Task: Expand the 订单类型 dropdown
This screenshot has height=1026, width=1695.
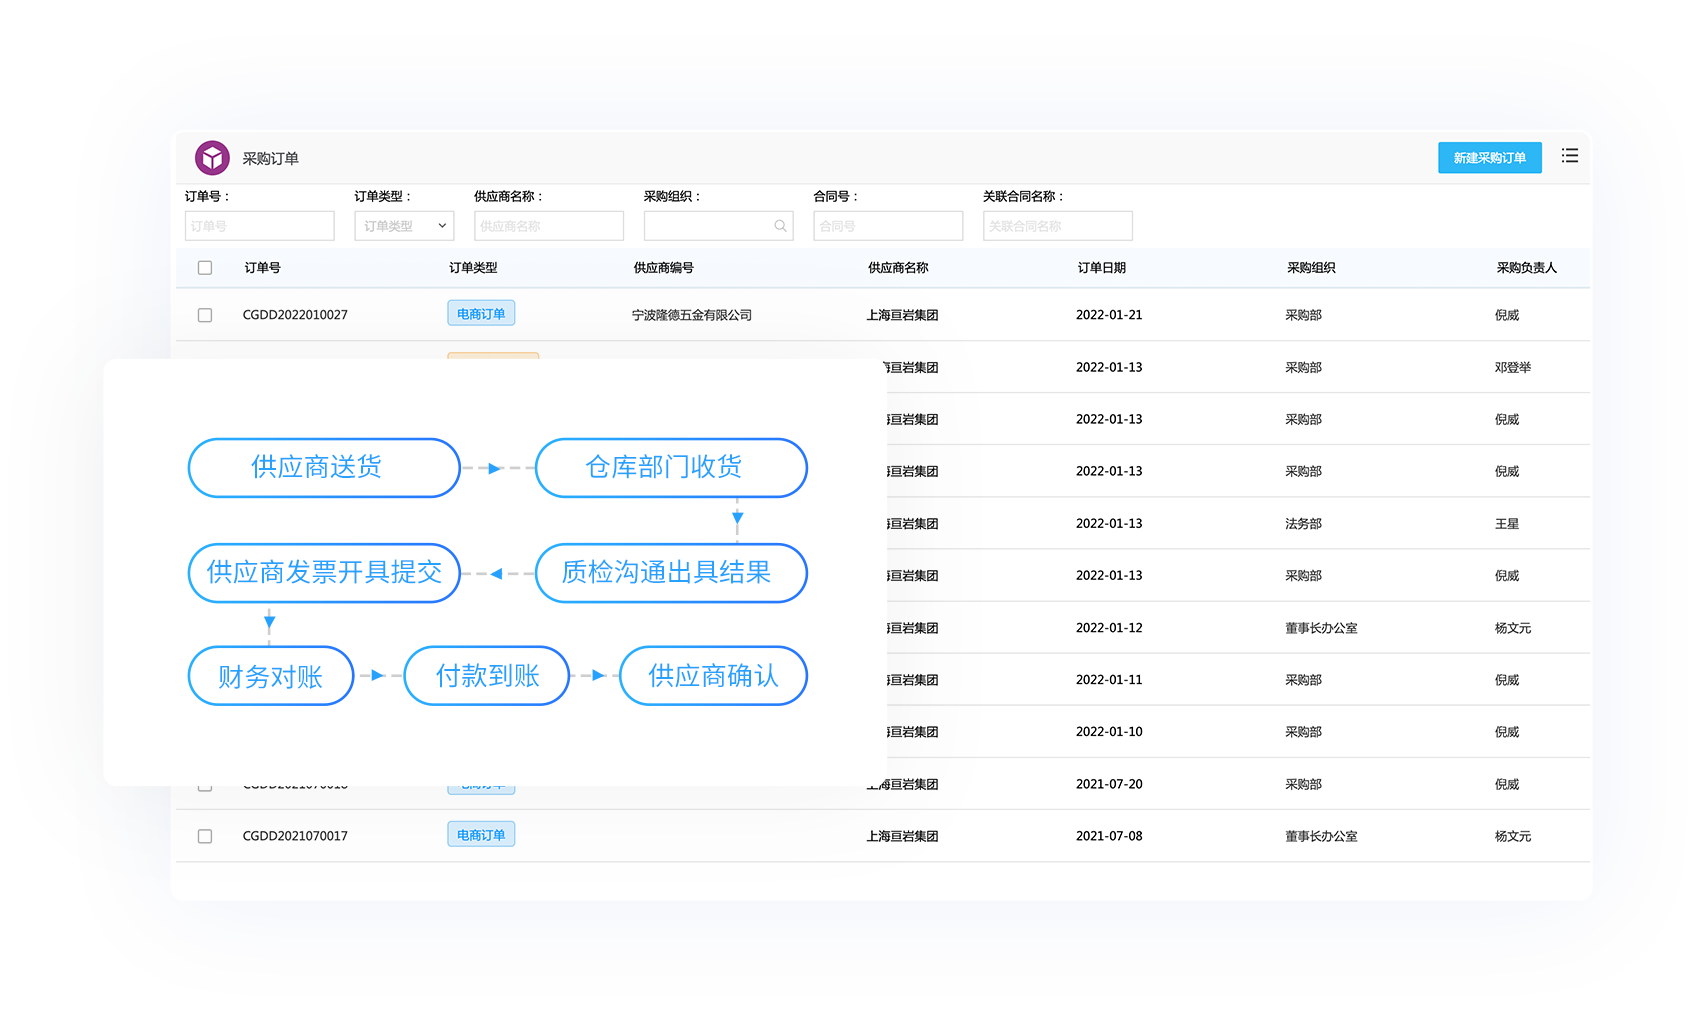Action: 404,226
